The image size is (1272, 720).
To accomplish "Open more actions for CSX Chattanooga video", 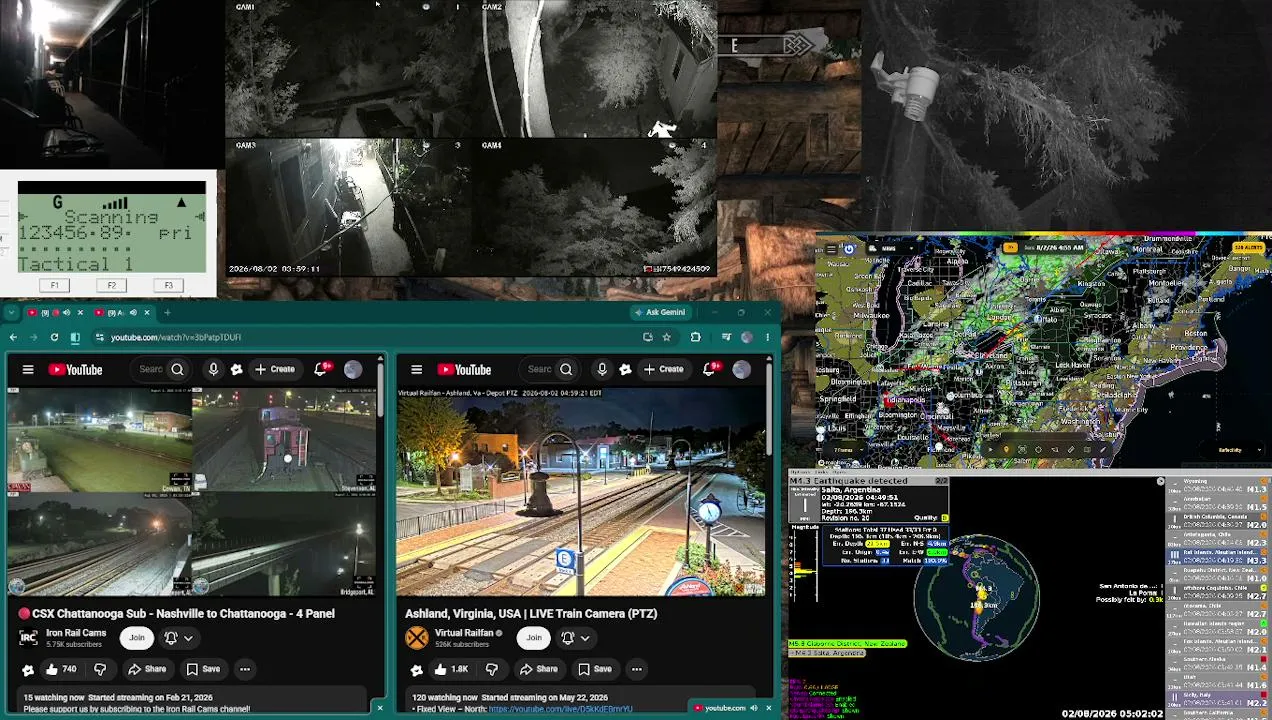I will pyautogui.click(x=245, y=669).
